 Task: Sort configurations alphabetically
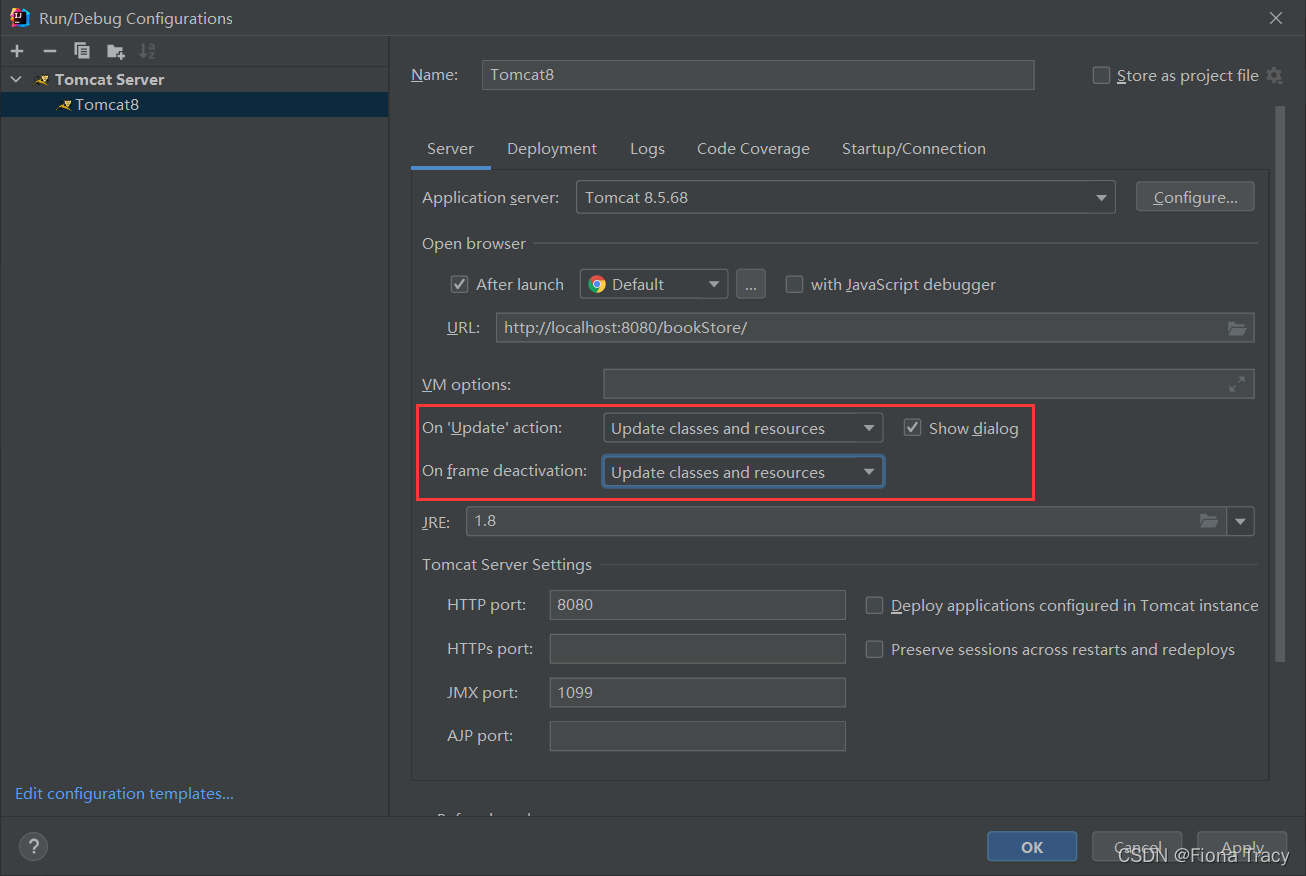147,51
